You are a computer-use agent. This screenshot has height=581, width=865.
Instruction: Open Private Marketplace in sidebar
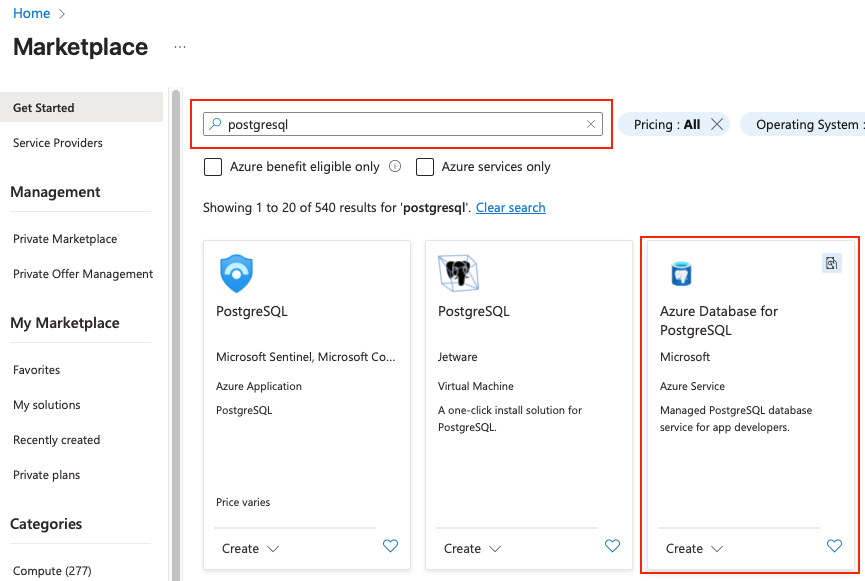(65, 239)
